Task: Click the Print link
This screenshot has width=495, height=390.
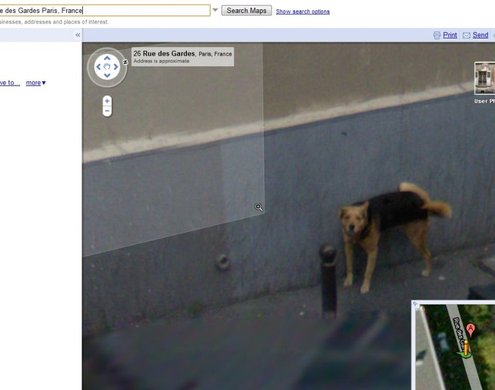Action: [x=450, y=35]
